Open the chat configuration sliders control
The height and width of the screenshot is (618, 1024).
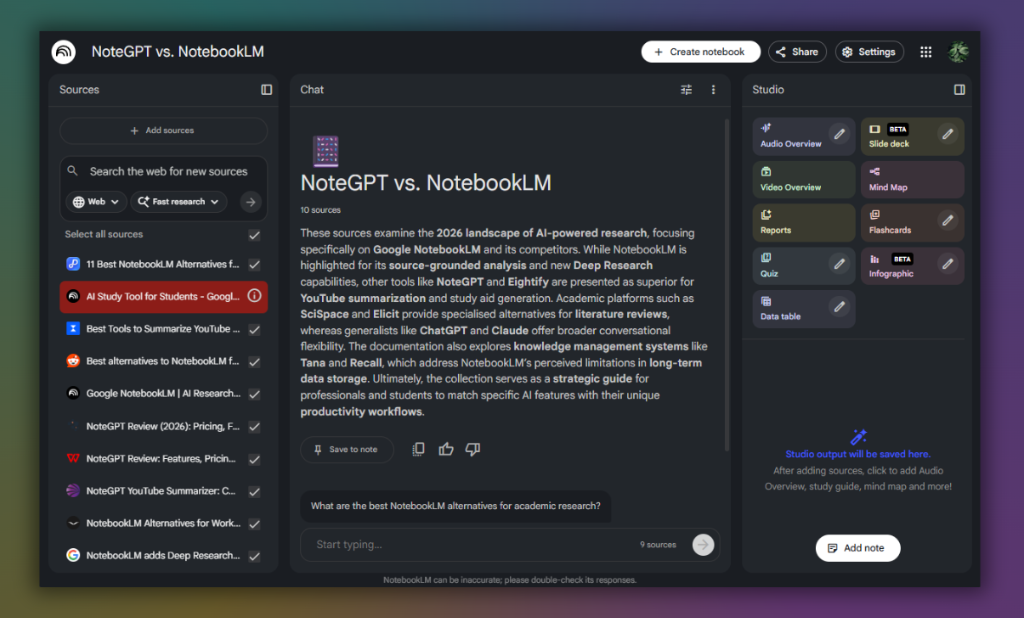[686, 89]
